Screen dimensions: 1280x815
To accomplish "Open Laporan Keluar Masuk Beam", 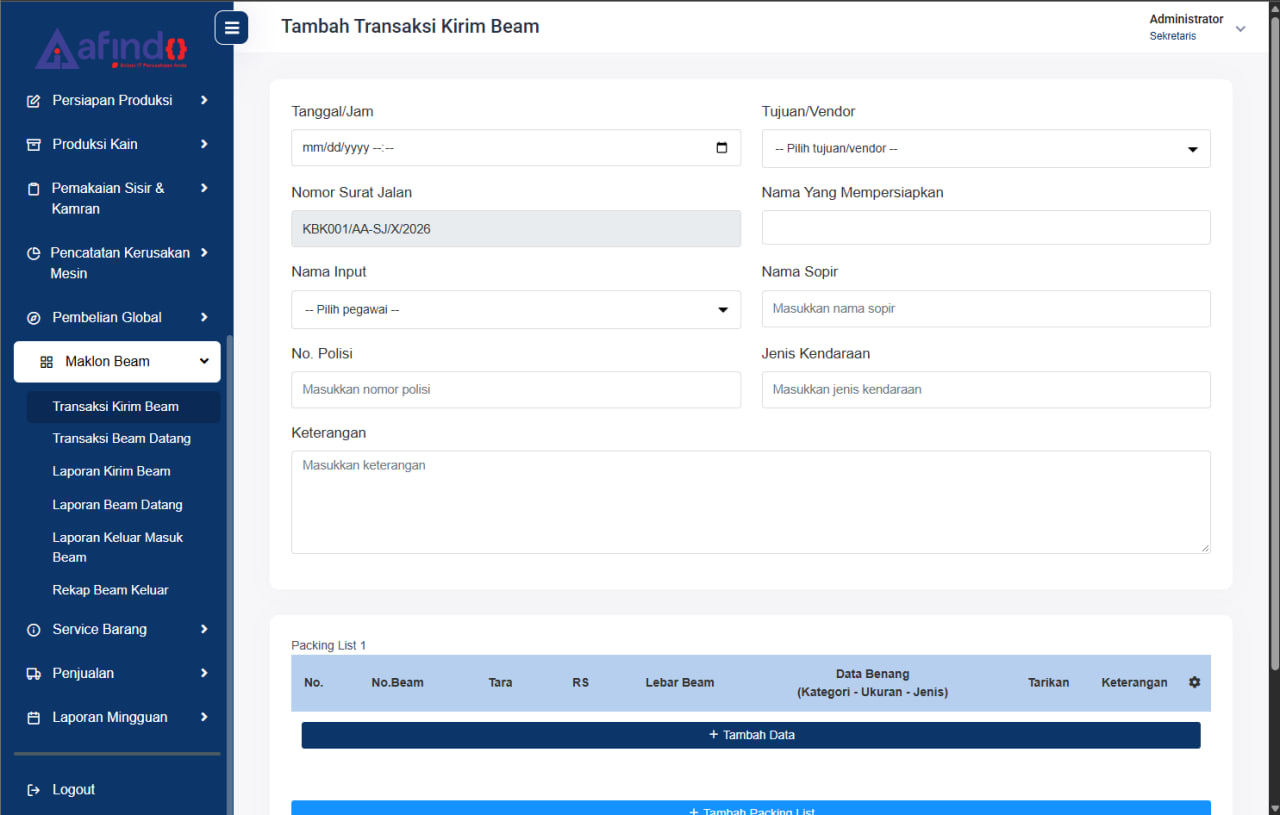I will [x=118, y=548].
